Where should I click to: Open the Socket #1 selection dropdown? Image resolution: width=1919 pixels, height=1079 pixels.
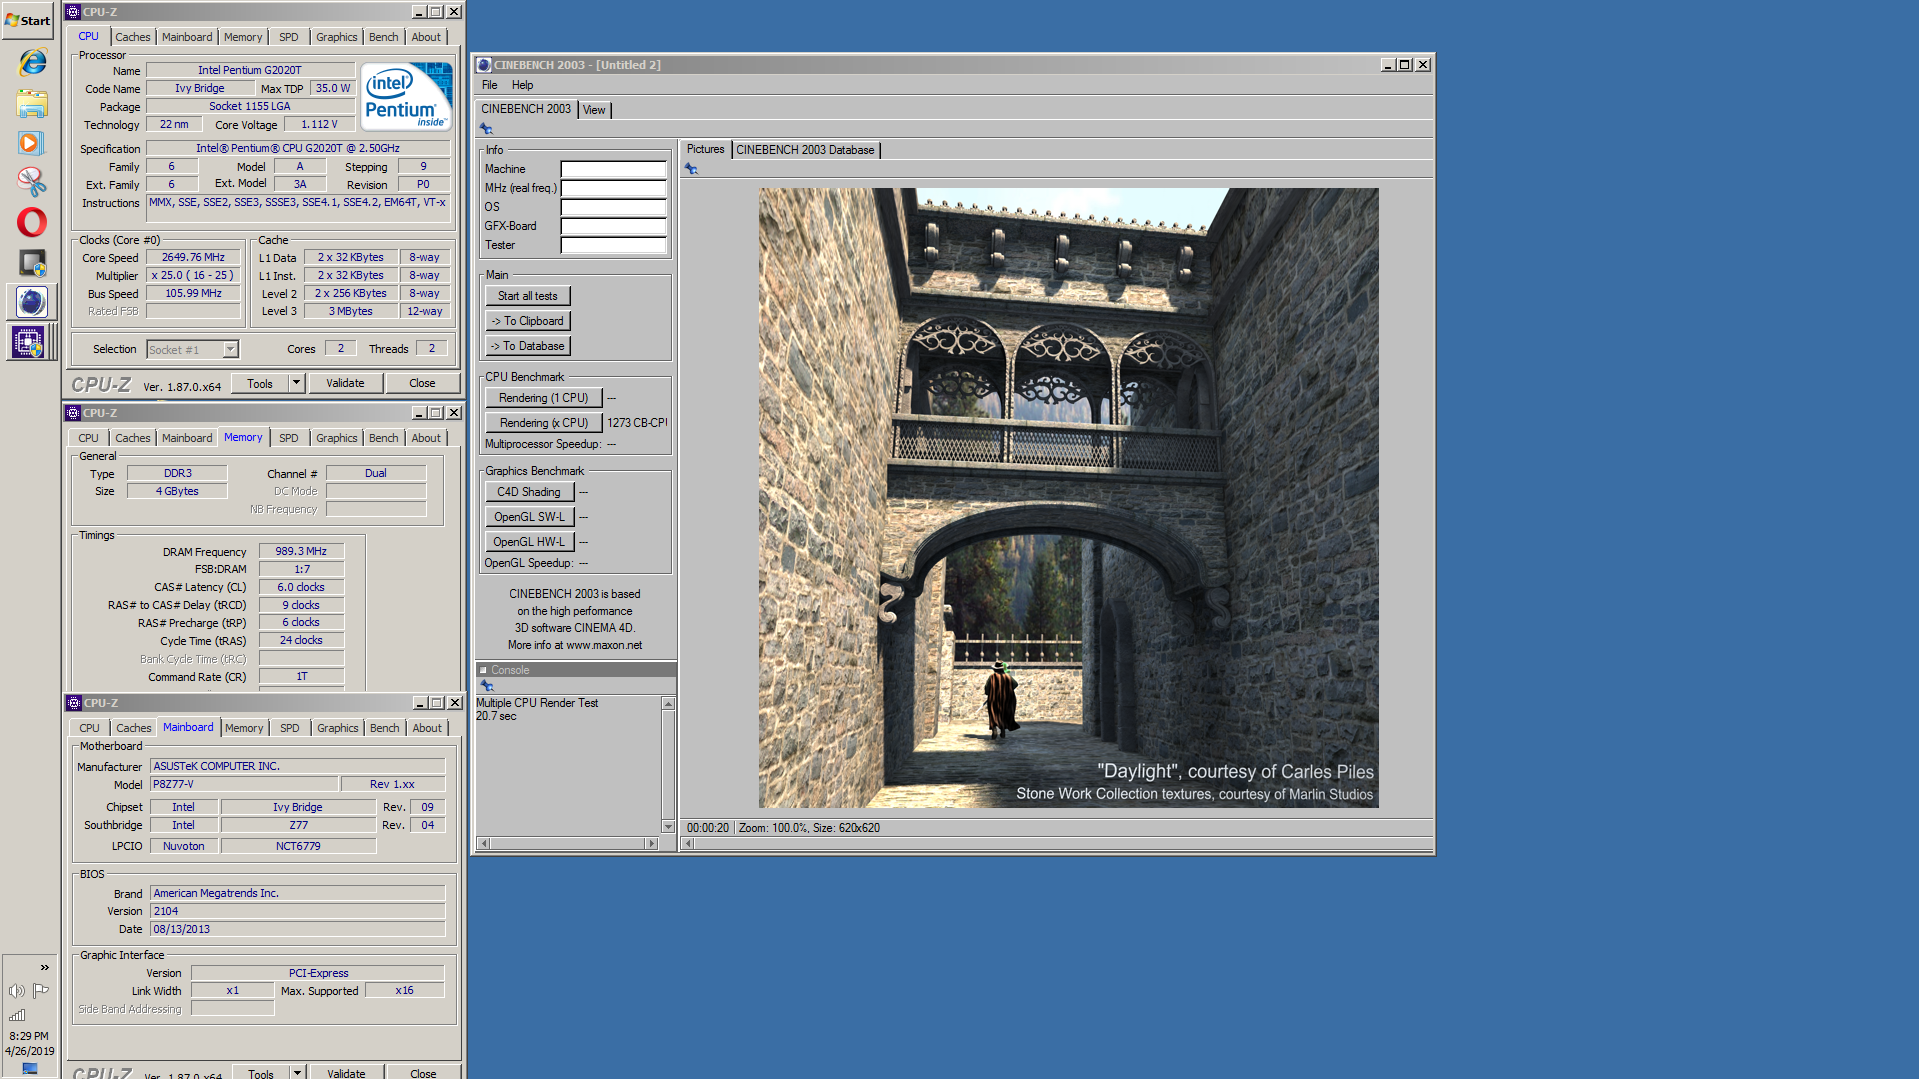click(x=230, y=349)
